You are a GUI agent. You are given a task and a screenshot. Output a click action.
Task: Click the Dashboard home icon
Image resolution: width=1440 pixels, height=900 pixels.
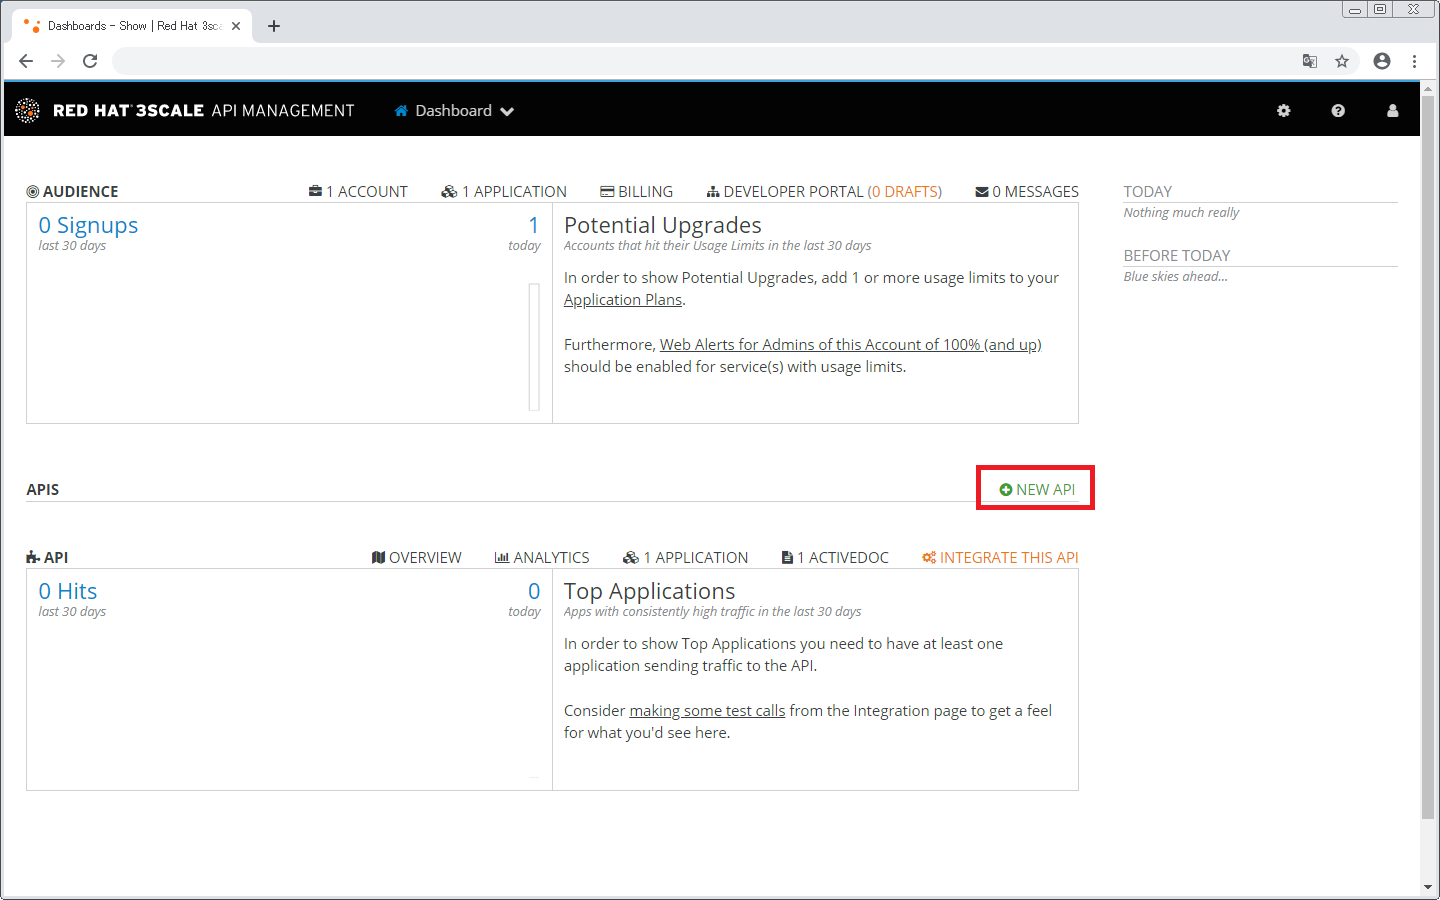[x=401, y=111]
